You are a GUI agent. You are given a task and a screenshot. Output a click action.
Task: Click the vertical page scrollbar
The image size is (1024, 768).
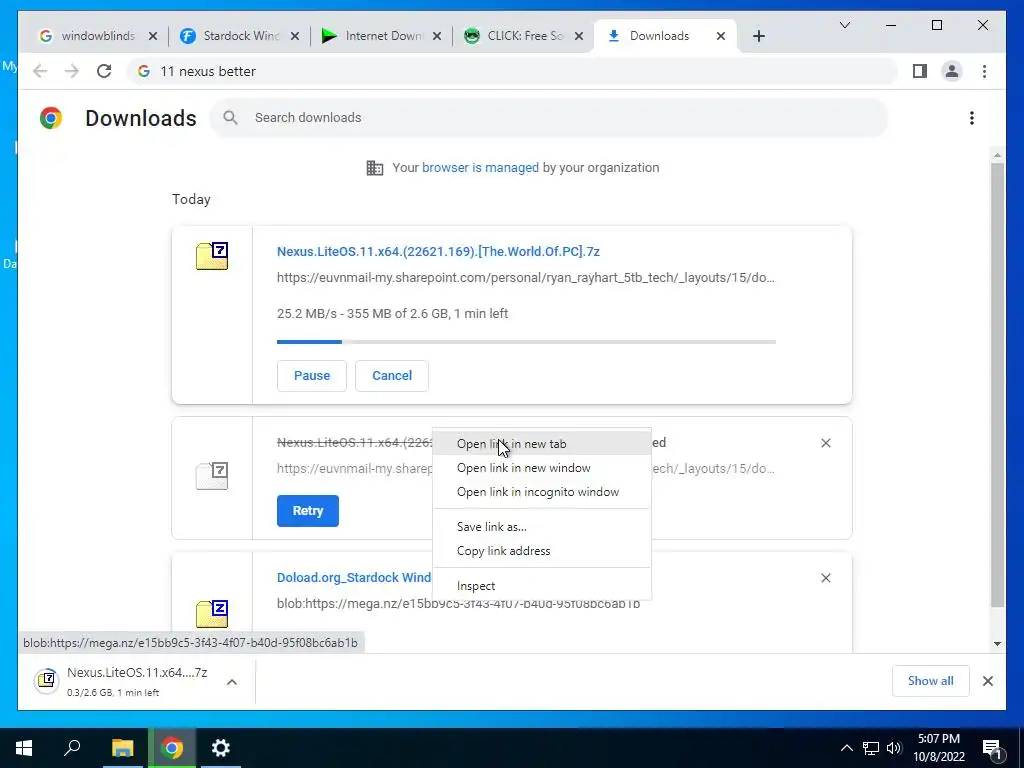tap(997, 385)
